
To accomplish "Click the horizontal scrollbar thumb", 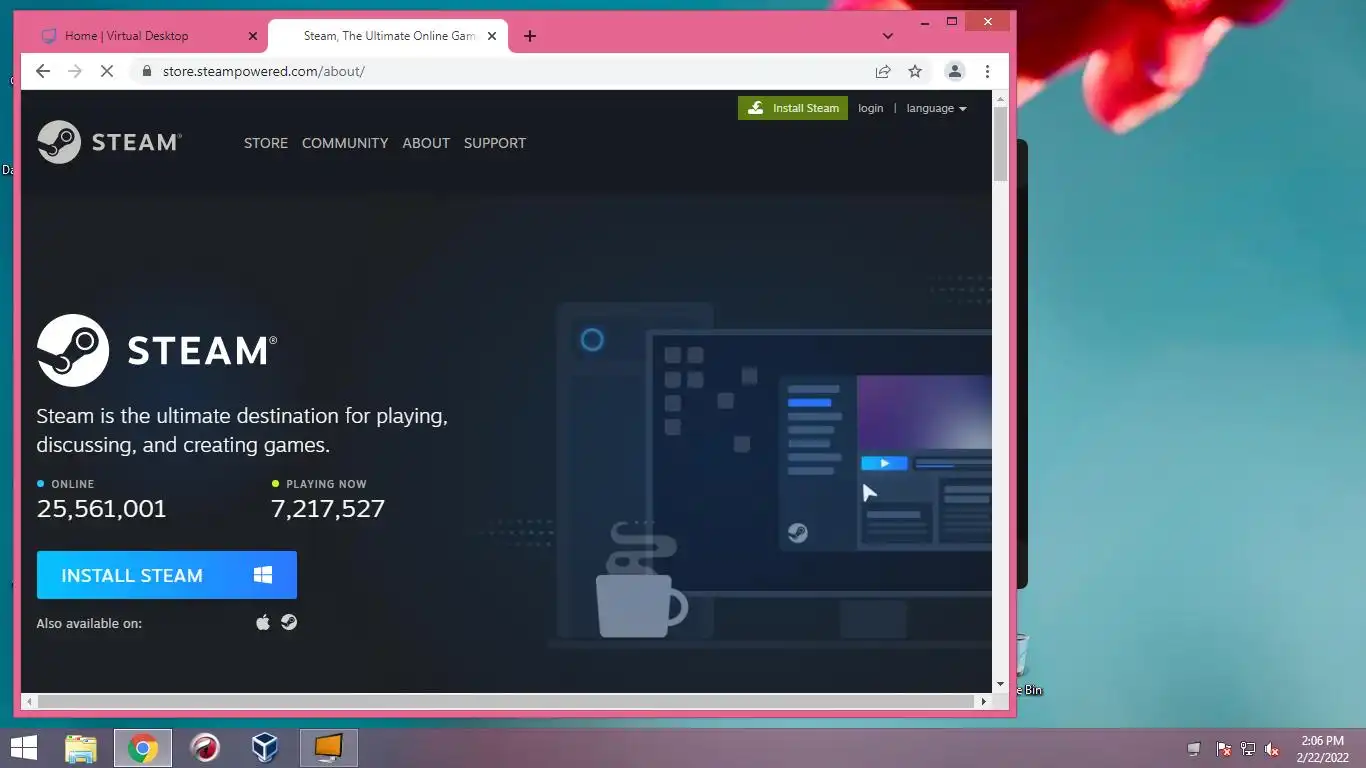I will click(x=505, y=702).
